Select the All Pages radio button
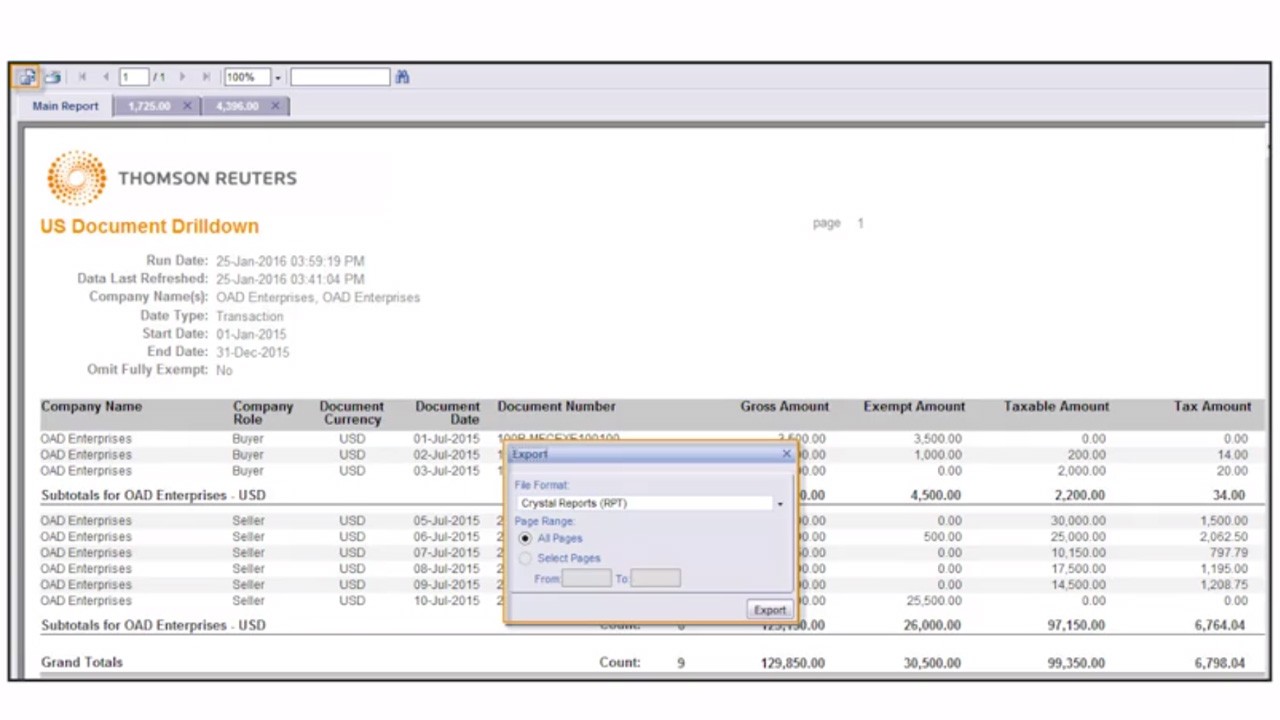1280x720 pixels. [x=526, y=539]
